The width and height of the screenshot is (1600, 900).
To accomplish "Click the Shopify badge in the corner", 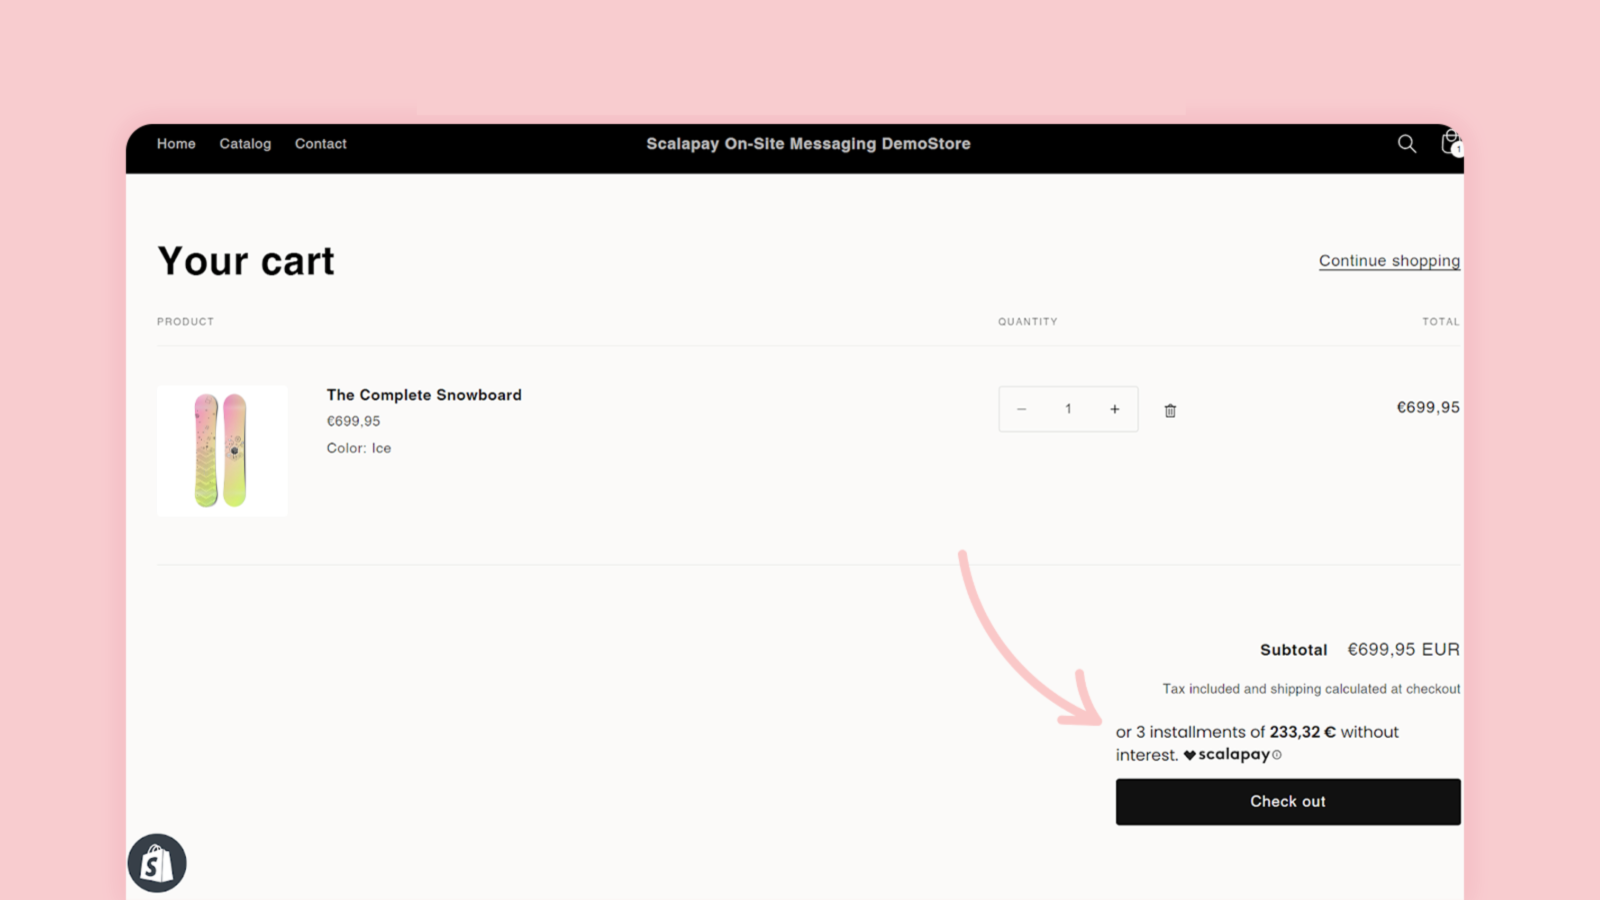I will [x=157, y=861].
